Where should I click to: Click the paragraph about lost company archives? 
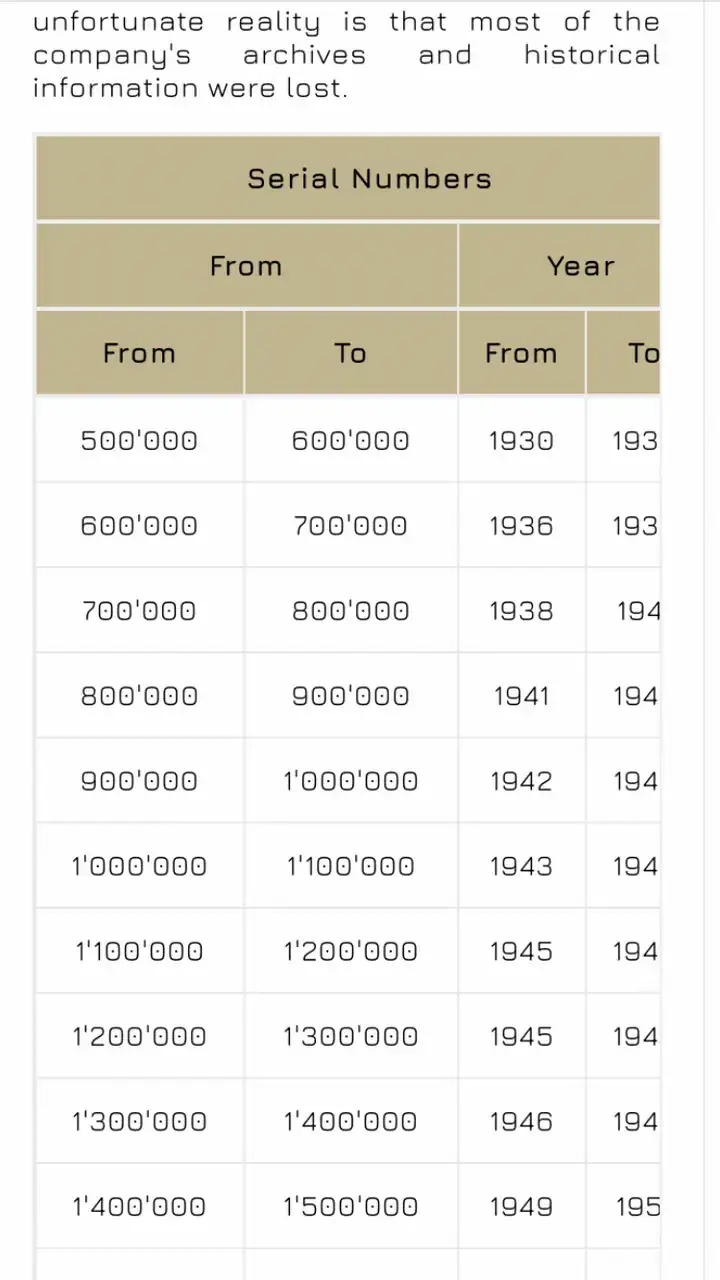[347, 54]
